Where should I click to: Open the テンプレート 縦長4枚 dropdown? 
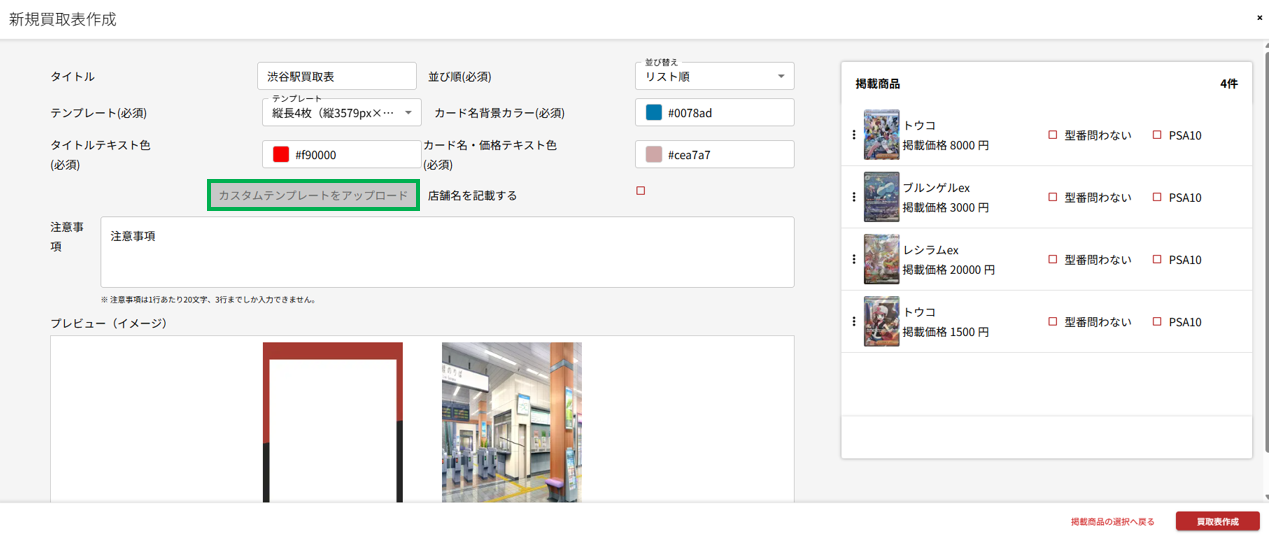341,112
